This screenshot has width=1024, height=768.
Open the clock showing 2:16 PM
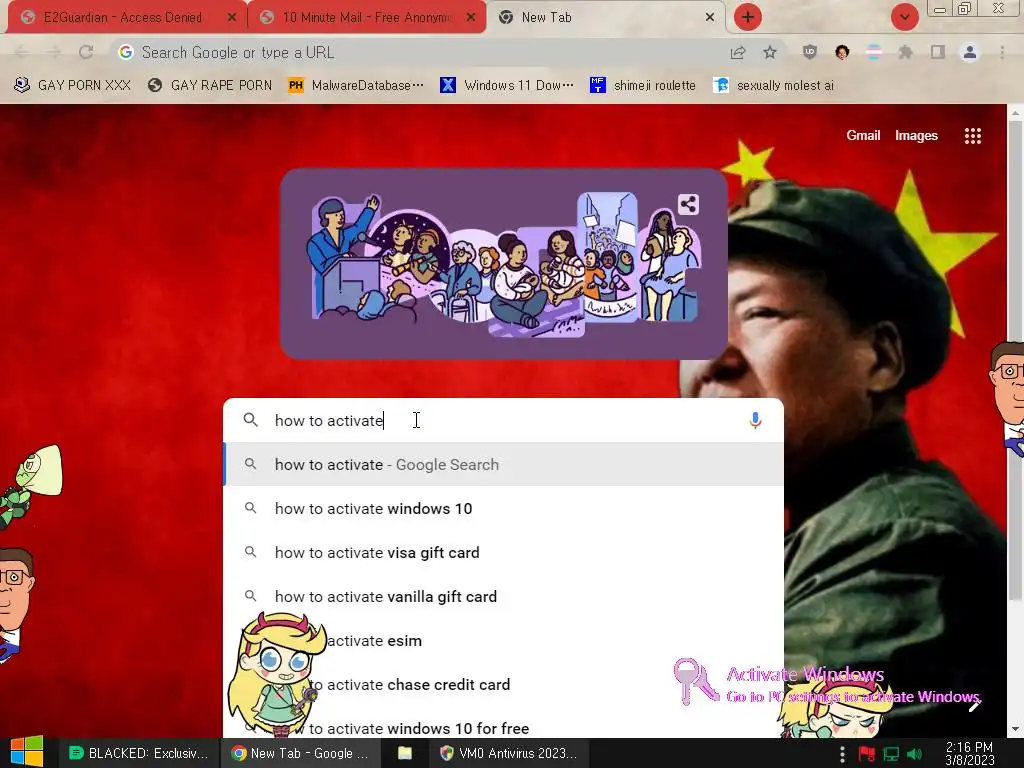[x=969, y=753]
